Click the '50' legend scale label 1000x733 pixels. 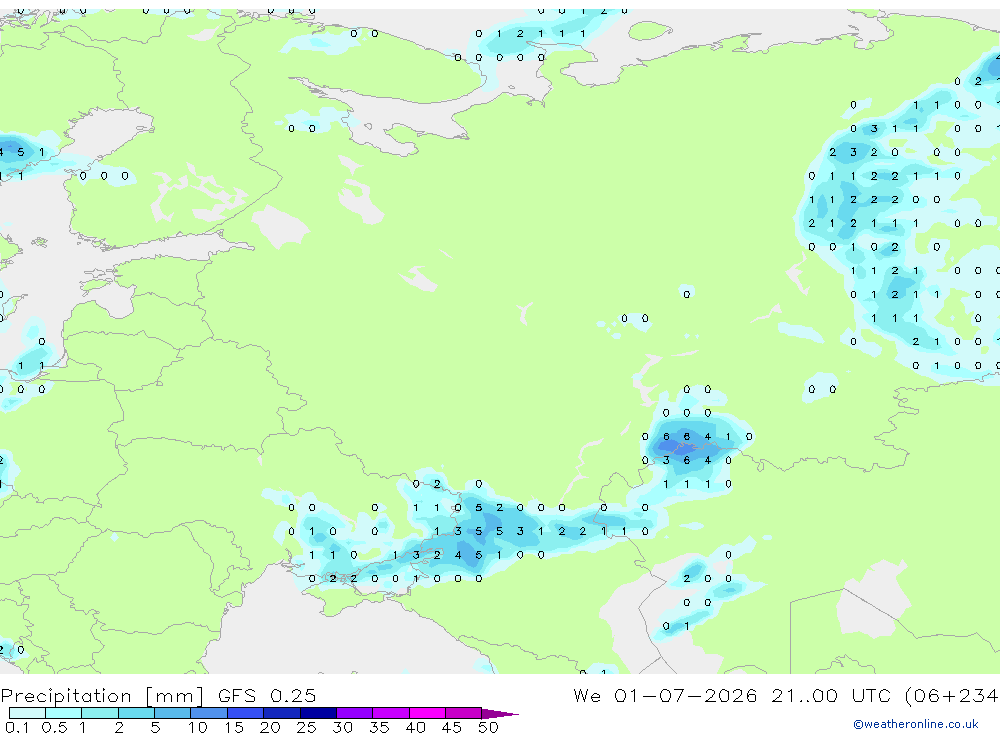tap(488, 727)
